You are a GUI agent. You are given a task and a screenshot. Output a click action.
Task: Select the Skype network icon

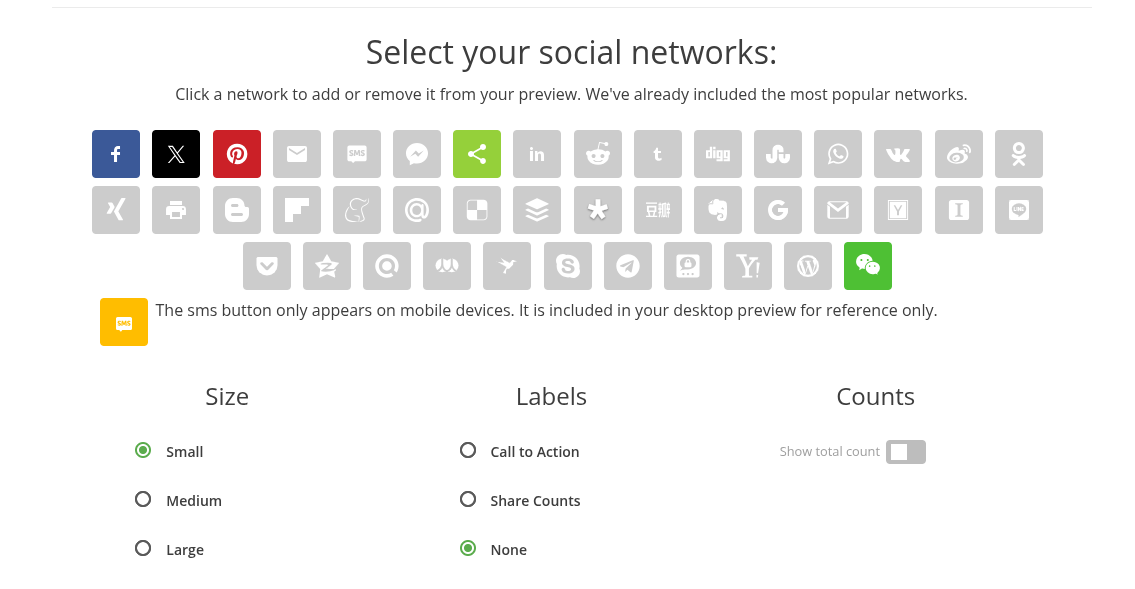point(567,266)
